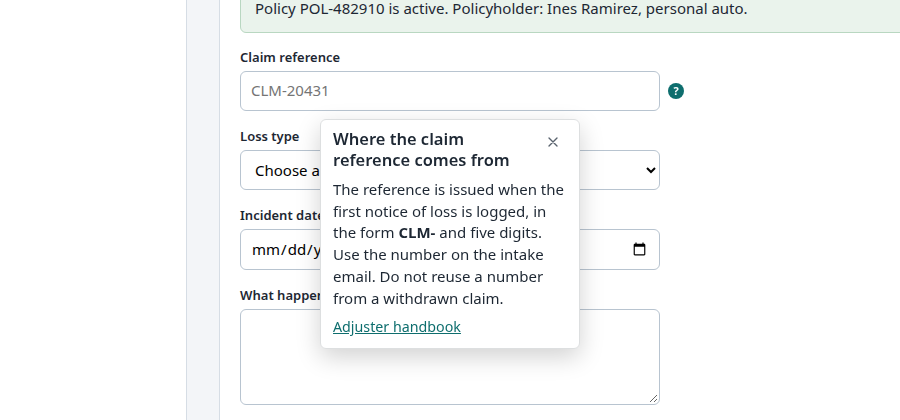Open the Adjuster handbook link
Screen dimensions: 900x420
[x=397, y=327]
